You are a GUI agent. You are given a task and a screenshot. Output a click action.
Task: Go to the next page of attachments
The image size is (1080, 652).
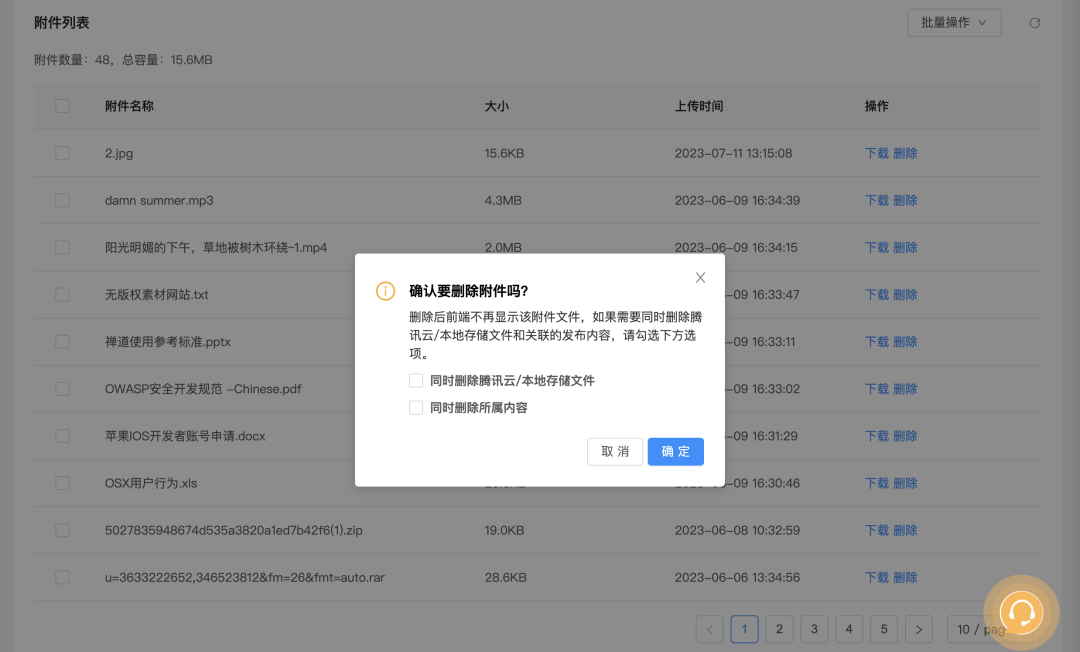[x=918, y=629]
